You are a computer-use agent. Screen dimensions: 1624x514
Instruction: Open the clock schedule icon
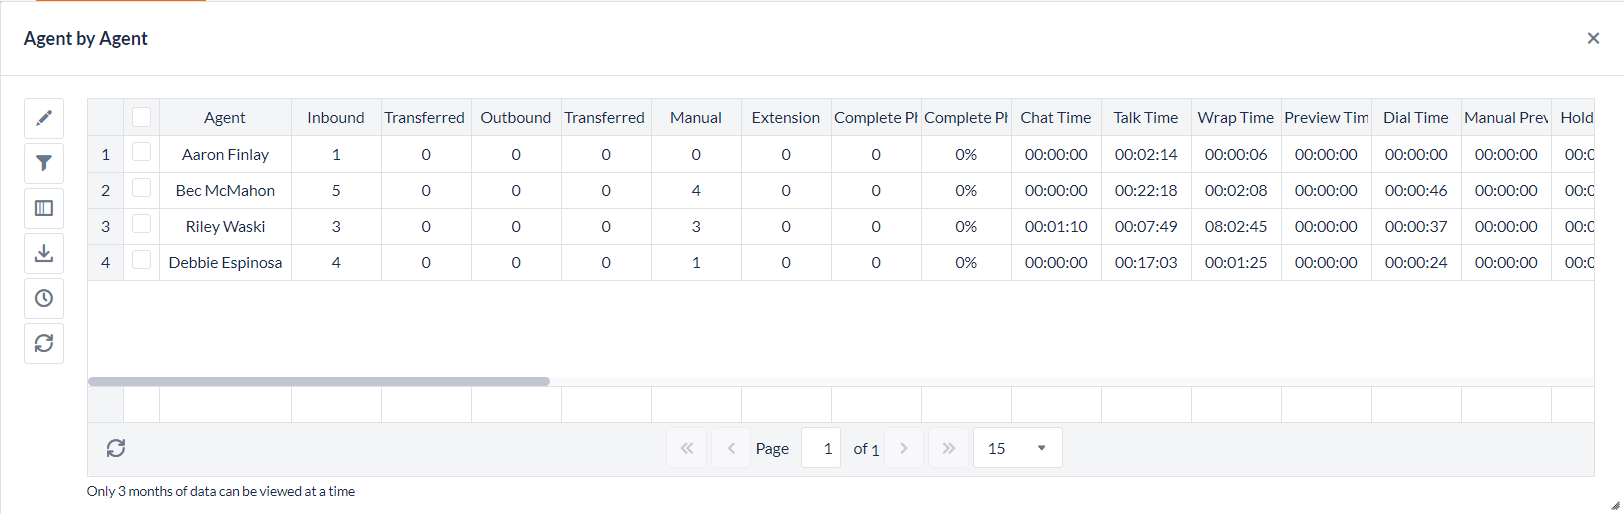pyautogui.click(x=44, y=298)
